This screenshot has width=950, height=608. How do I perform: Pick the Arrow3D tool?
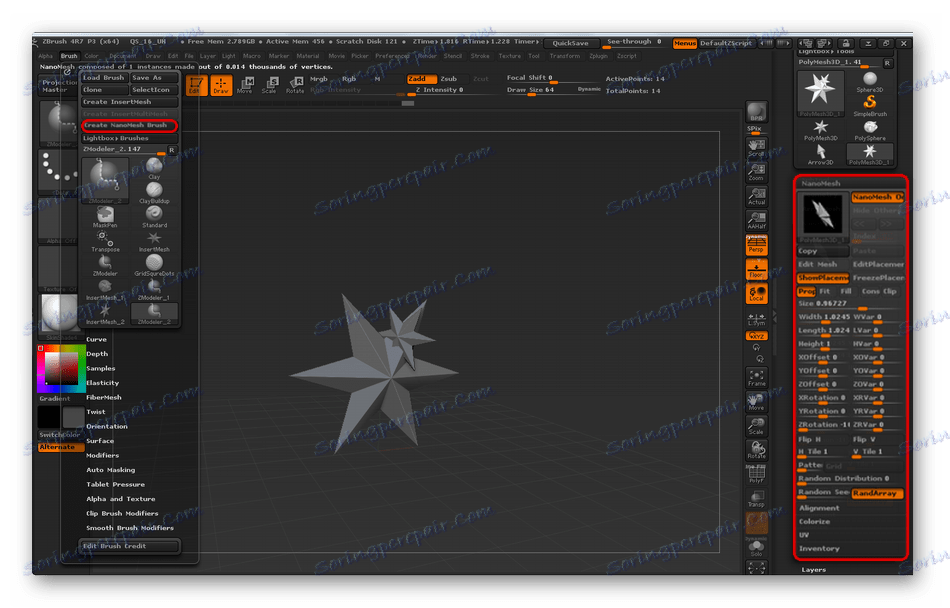[x=820, y=151]
